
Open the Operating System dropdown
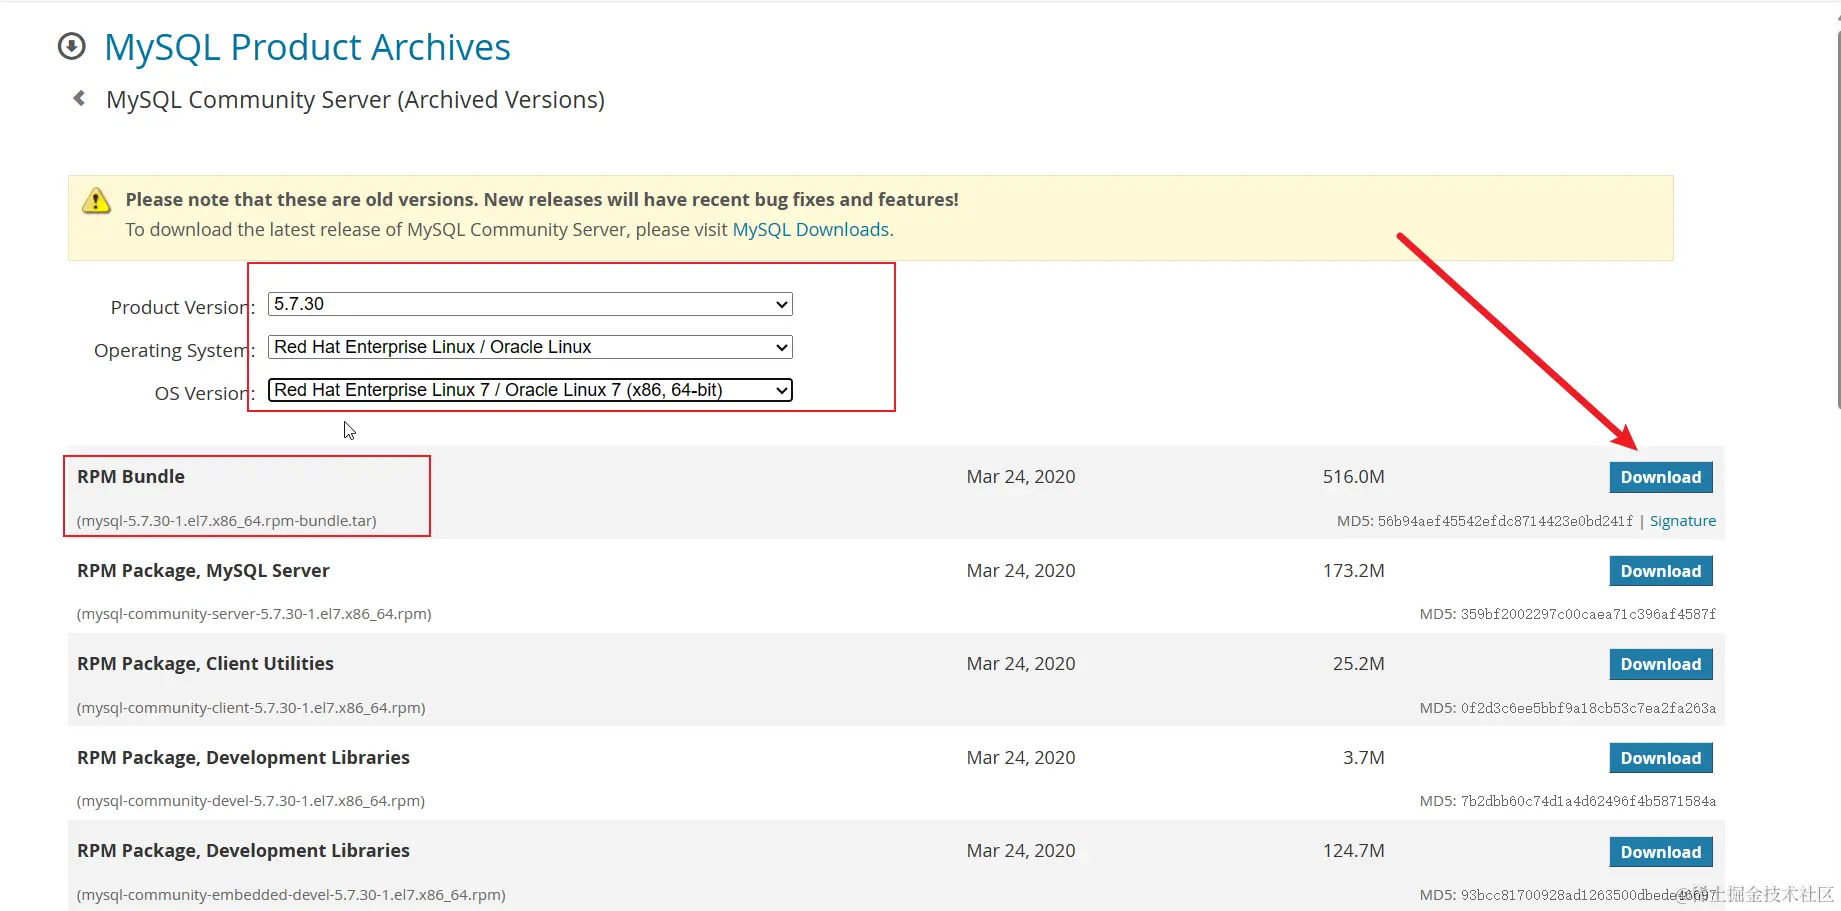[x=530, y=347]
